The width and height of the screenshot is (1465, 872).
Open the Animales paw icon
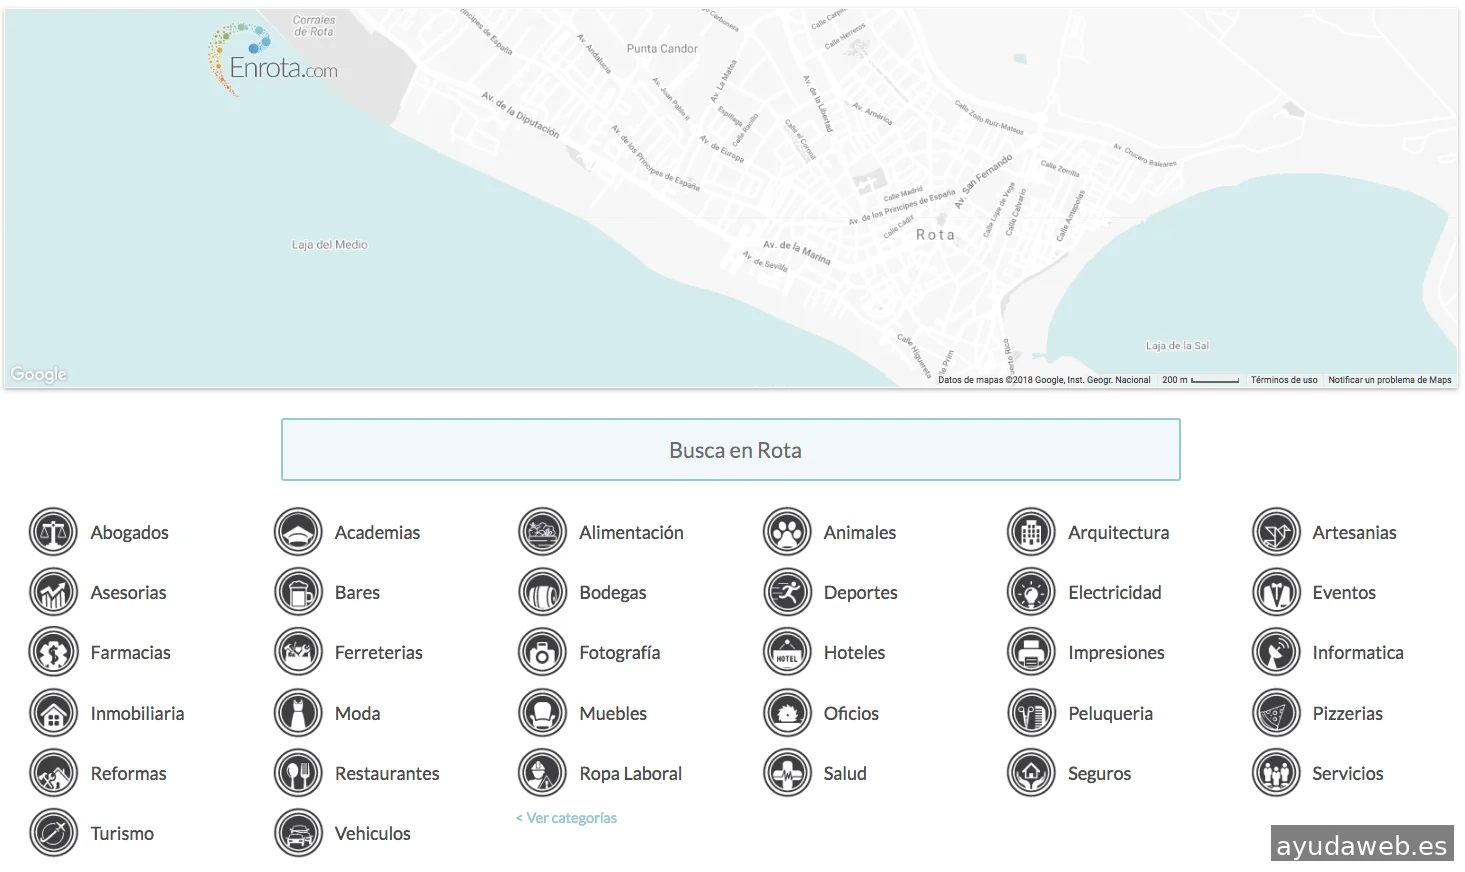[x=787, y=533]
